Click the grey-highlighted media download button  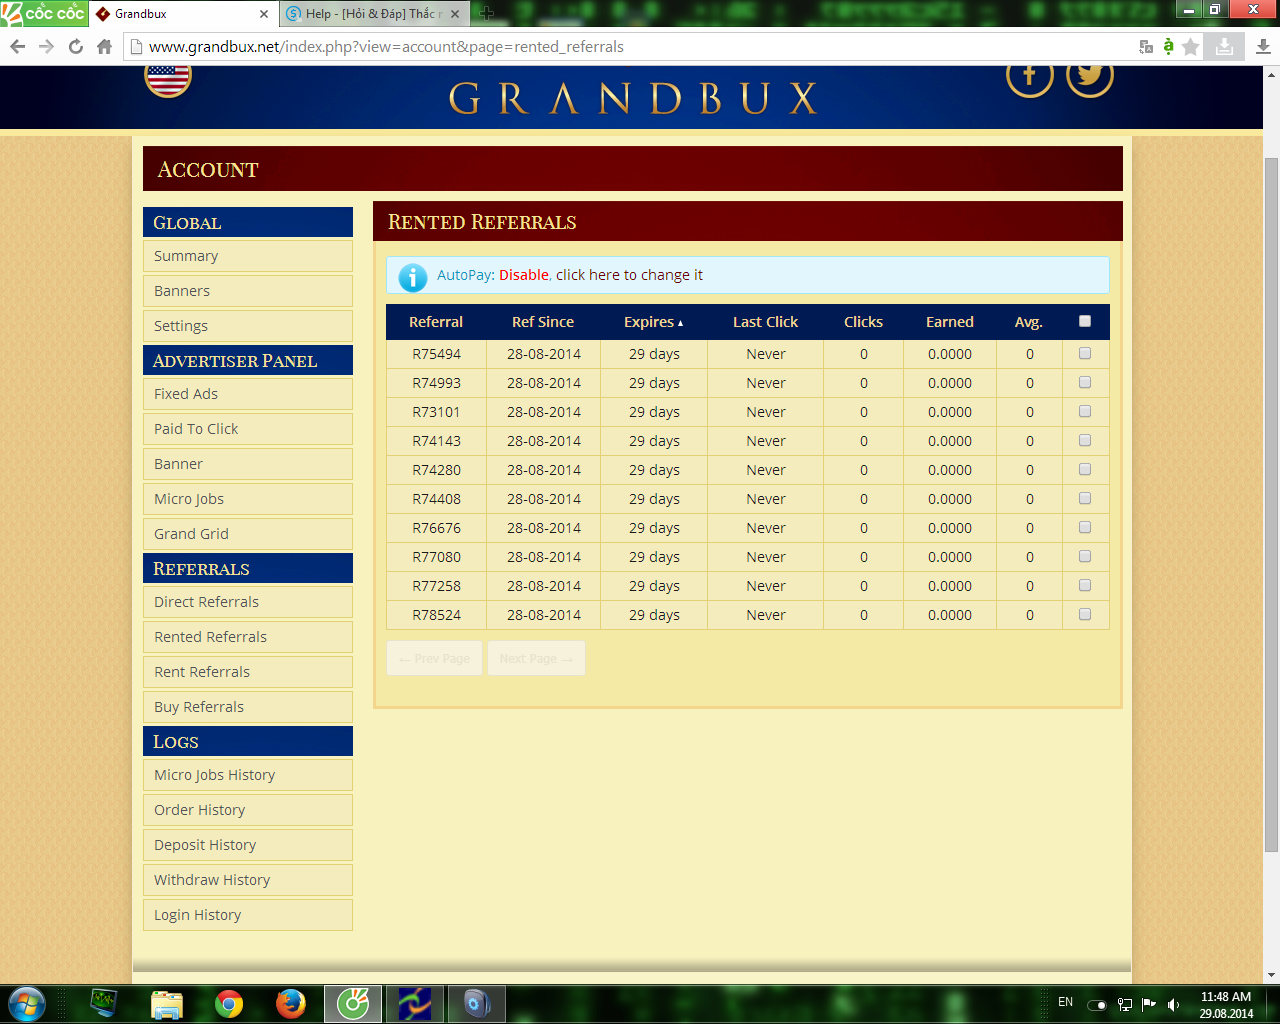click(x=1224, y=47)
